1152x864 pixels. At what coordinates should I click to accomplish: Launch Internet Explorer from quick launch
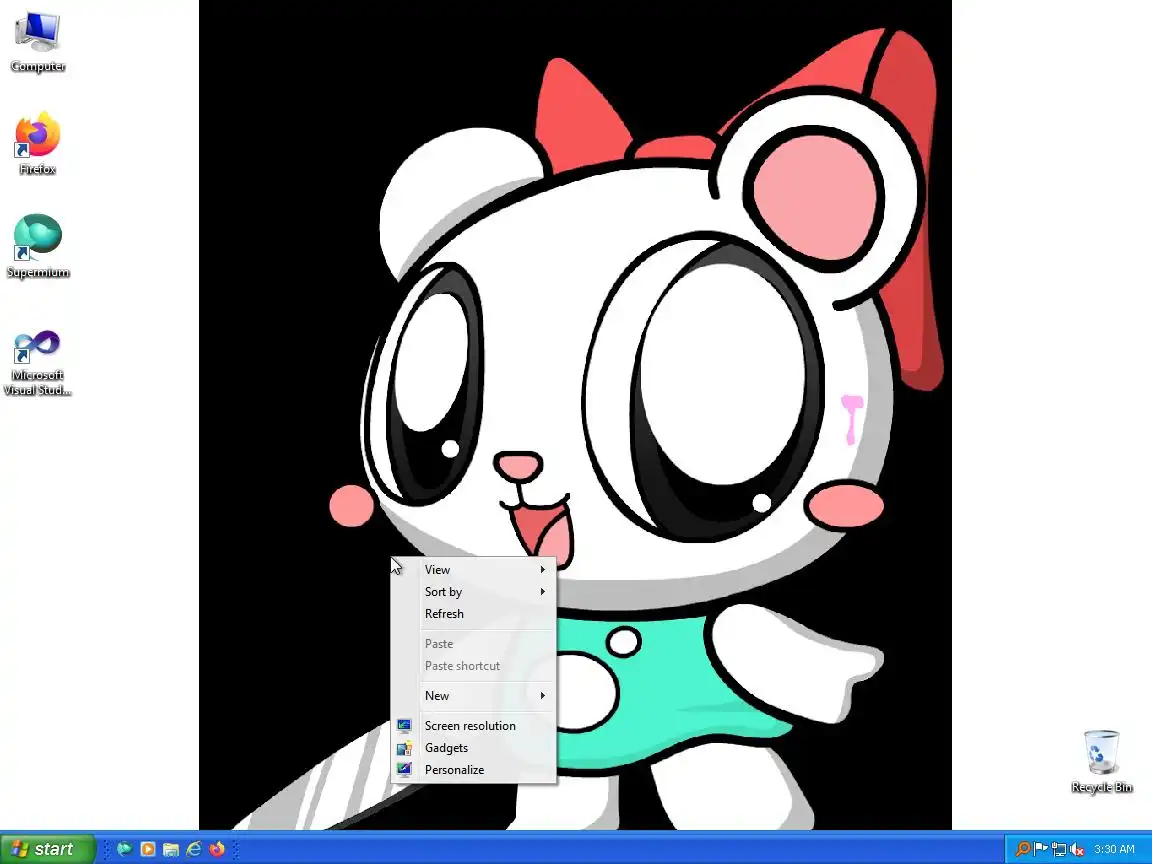pyautogui.click(x=194, y=849)
